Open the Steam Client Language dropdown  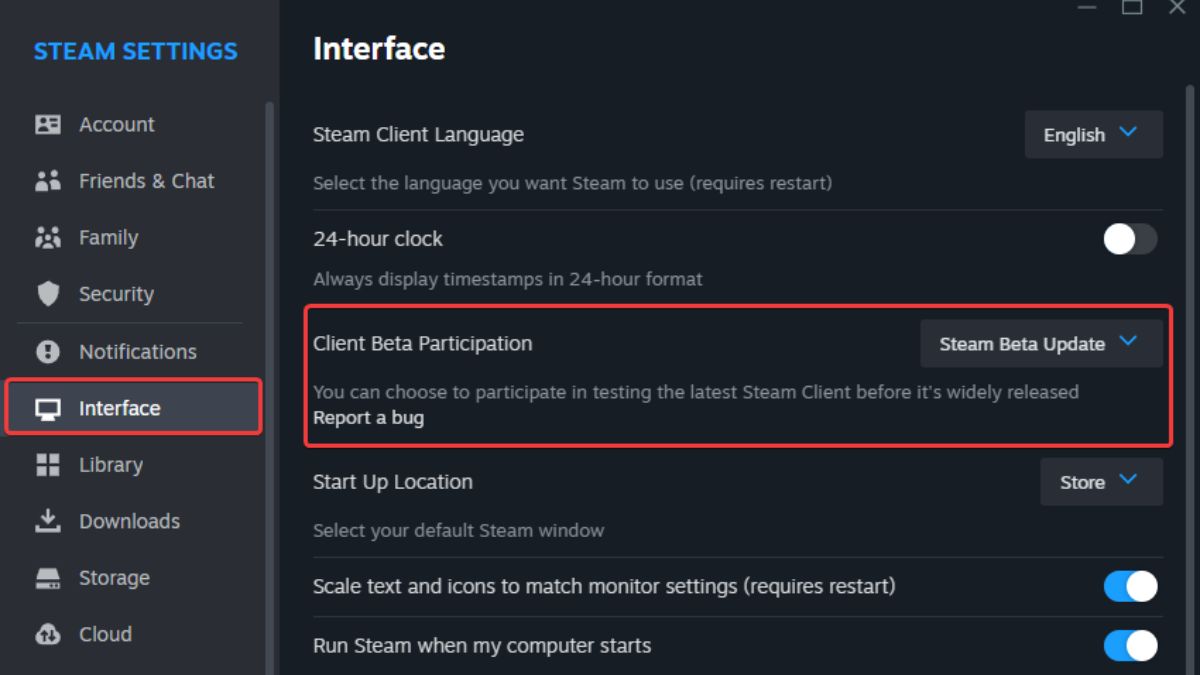(1093, 134)
